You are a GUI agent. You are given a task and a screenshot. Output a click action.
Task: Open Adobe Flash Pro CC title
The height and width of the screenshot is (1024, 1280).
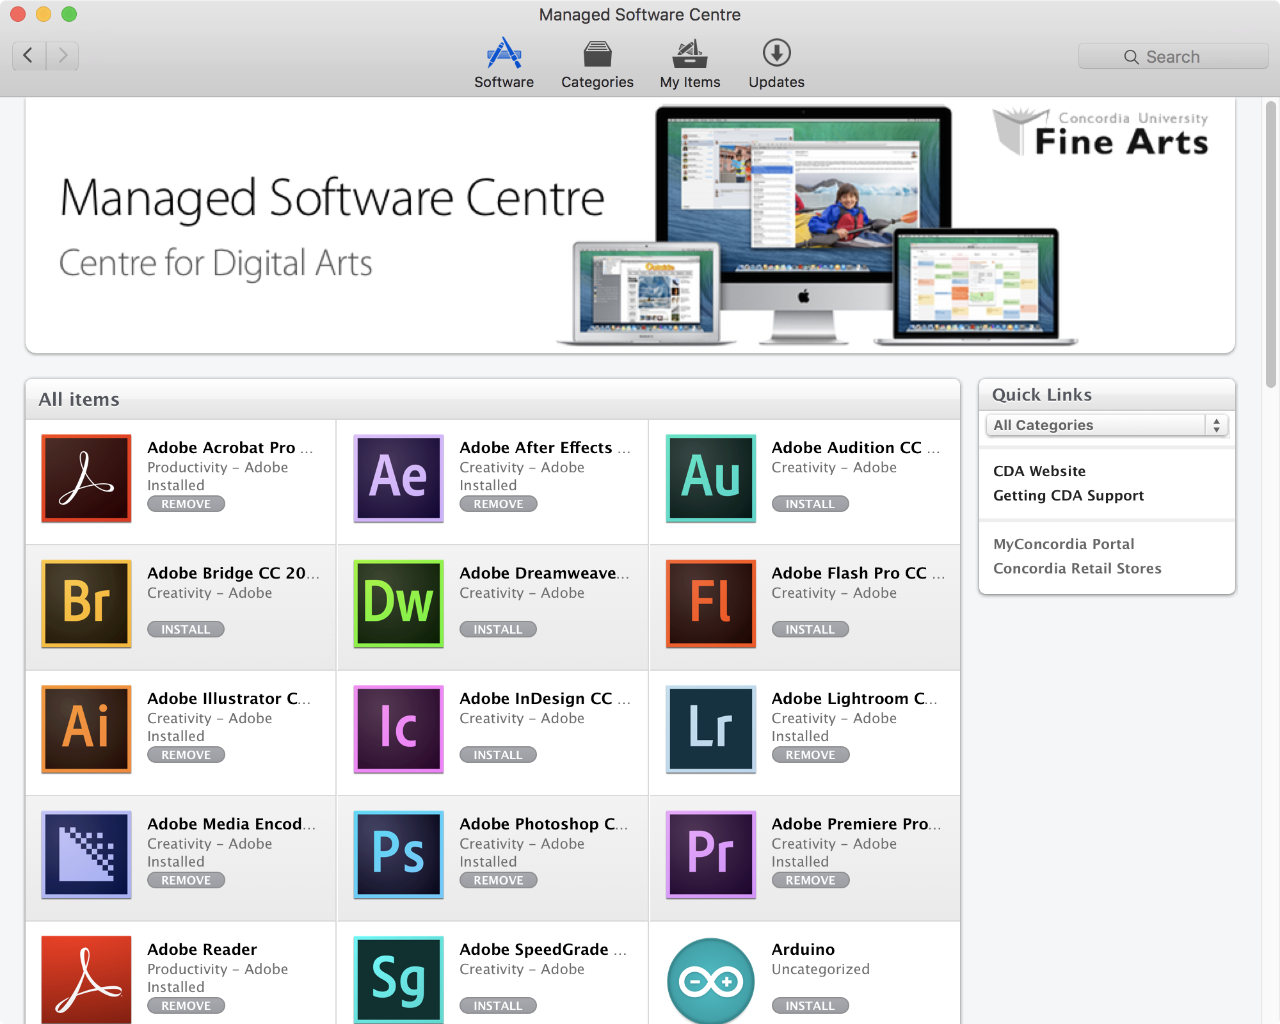coord(858,573)
